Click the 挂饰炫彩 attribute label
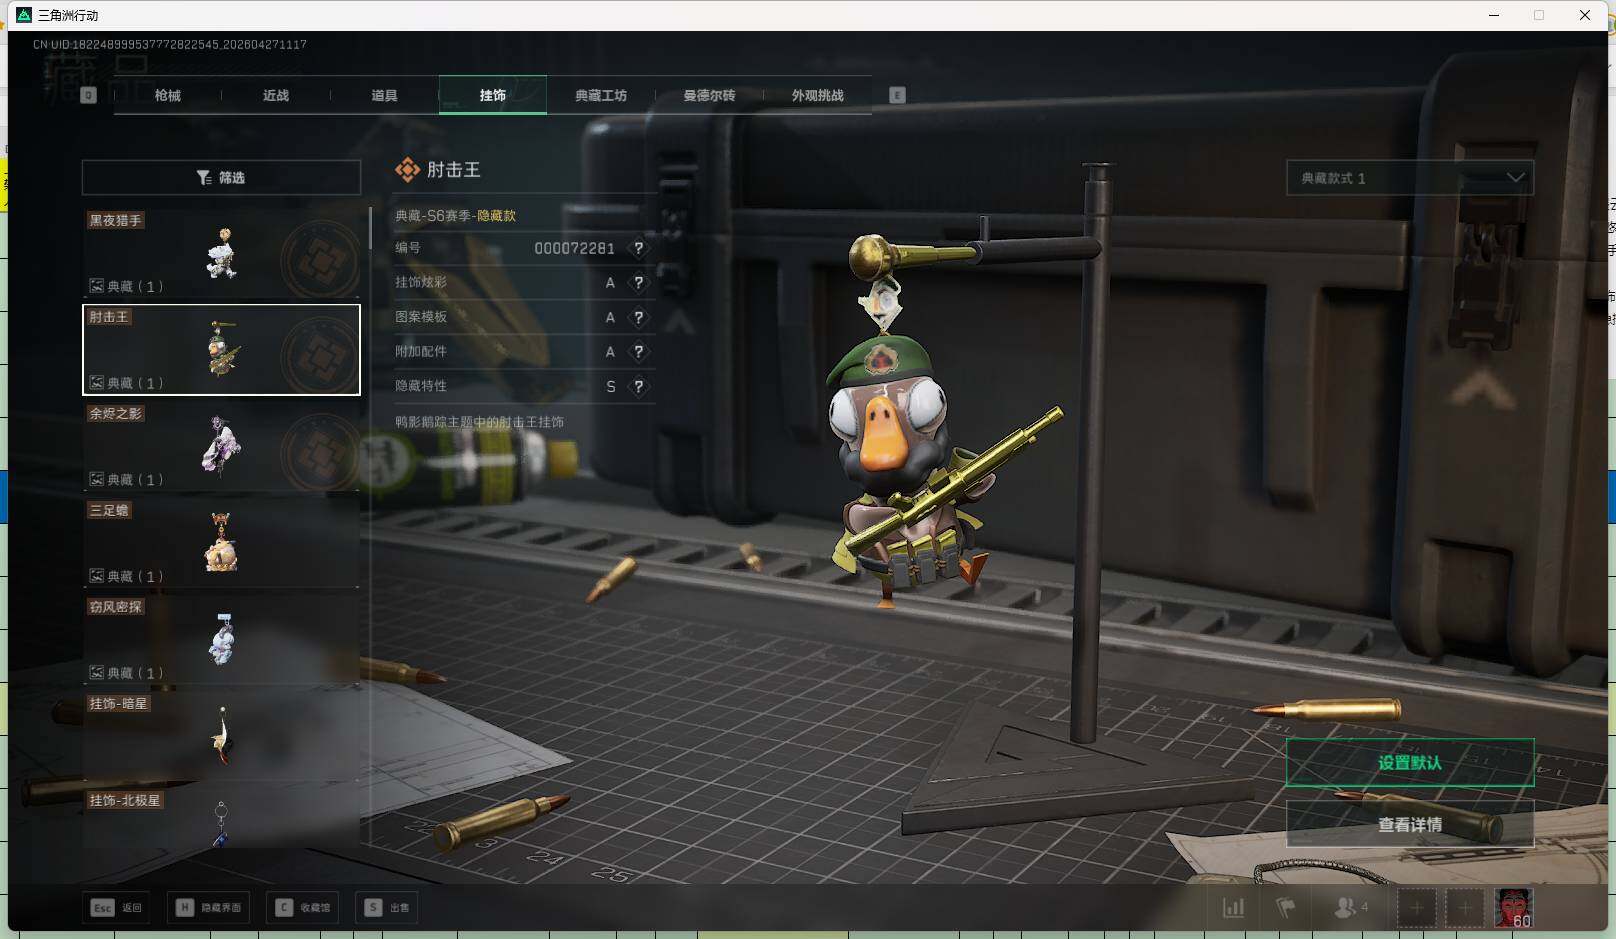The image size is (1616, 939). 421,282
